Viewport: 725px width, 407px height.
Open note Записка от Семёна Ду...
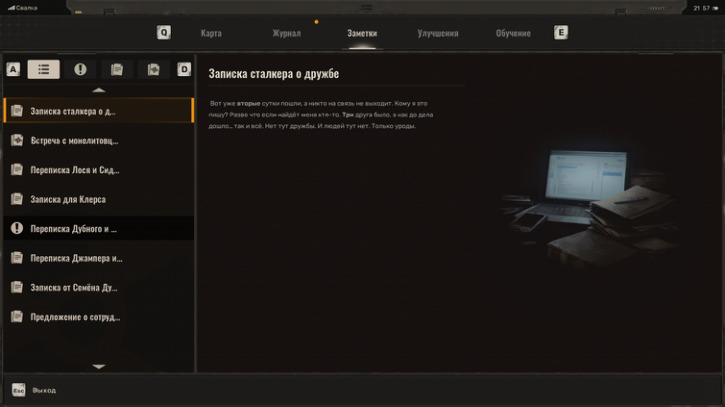tap(98, 287)
